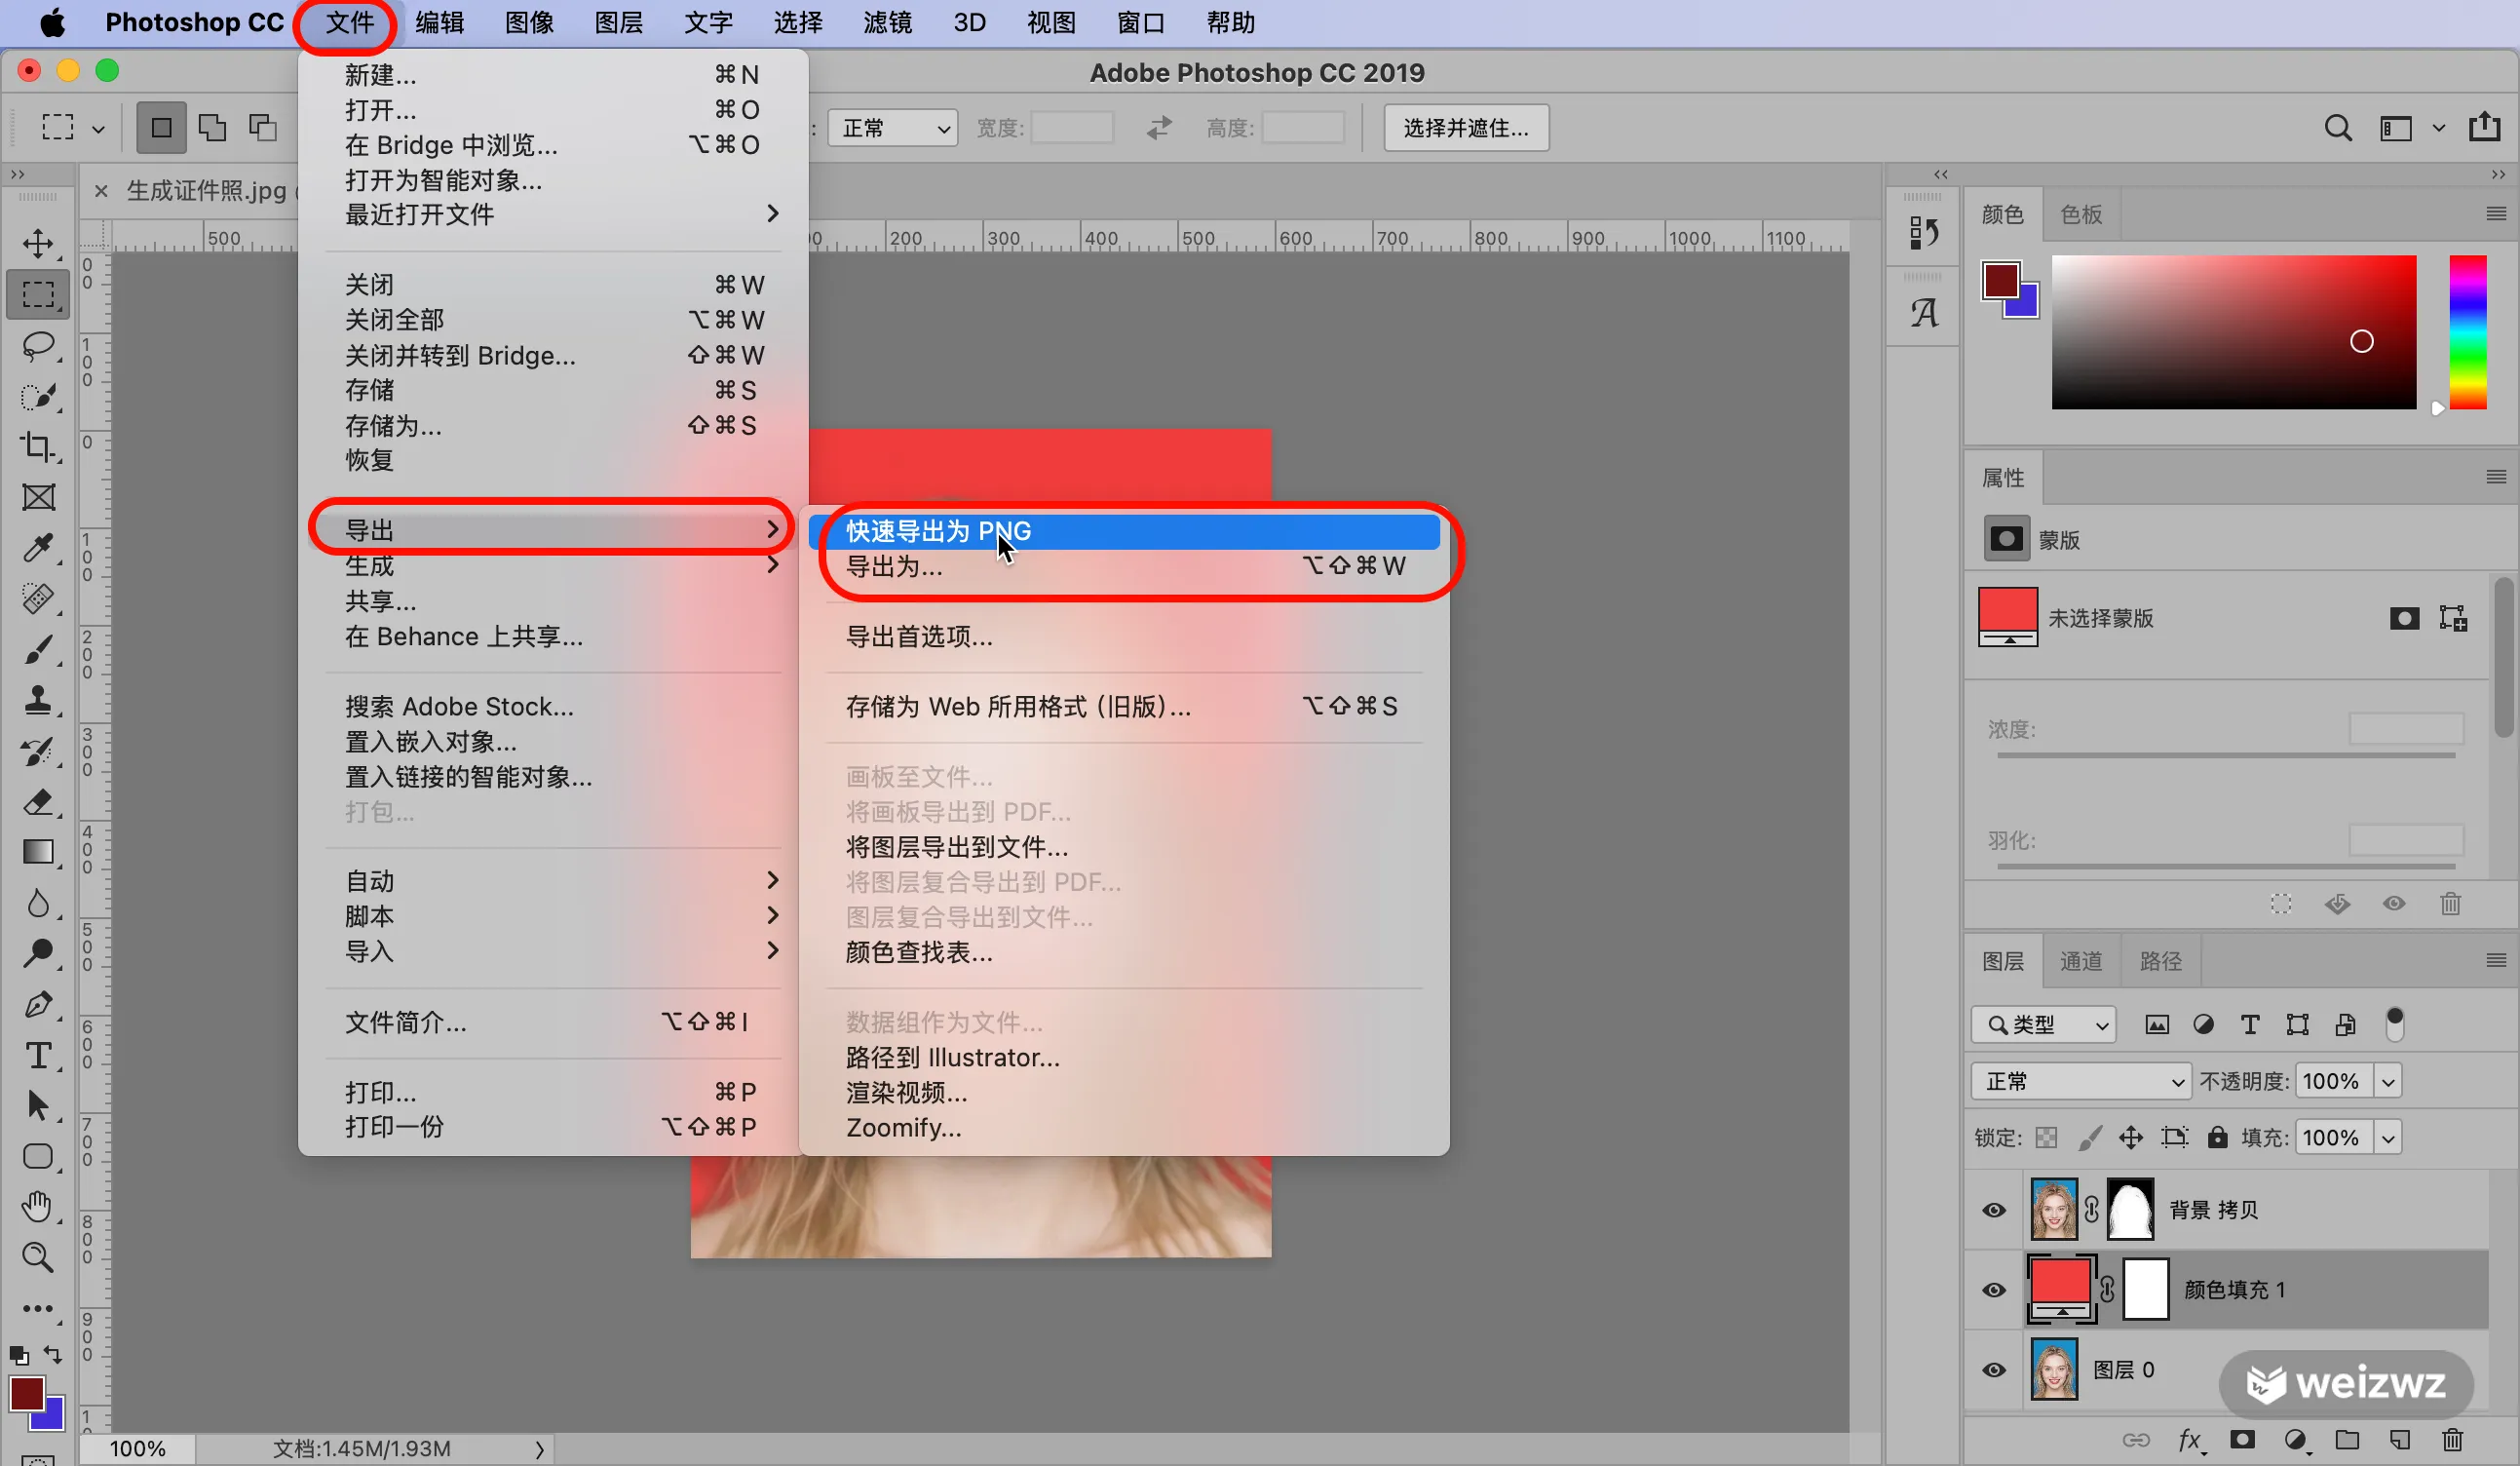2520x1466 pixels.
Task: Choose 存储为 Web 所用格式 (旧版)...
Action: coord(1124,707)
